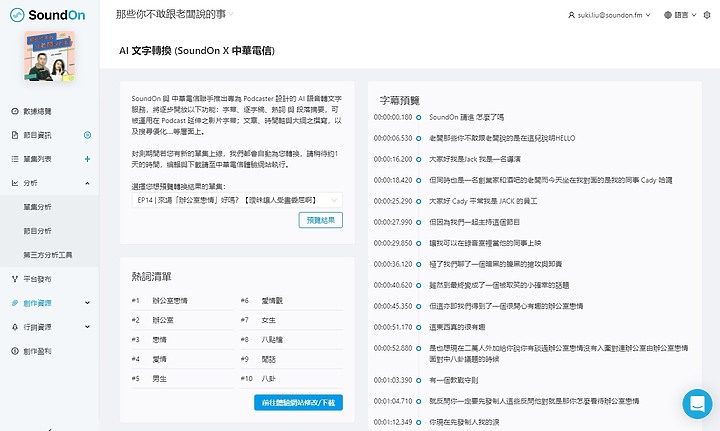Open settings with the gear icon
Screen dimensions: 720x431
(707, 15)
